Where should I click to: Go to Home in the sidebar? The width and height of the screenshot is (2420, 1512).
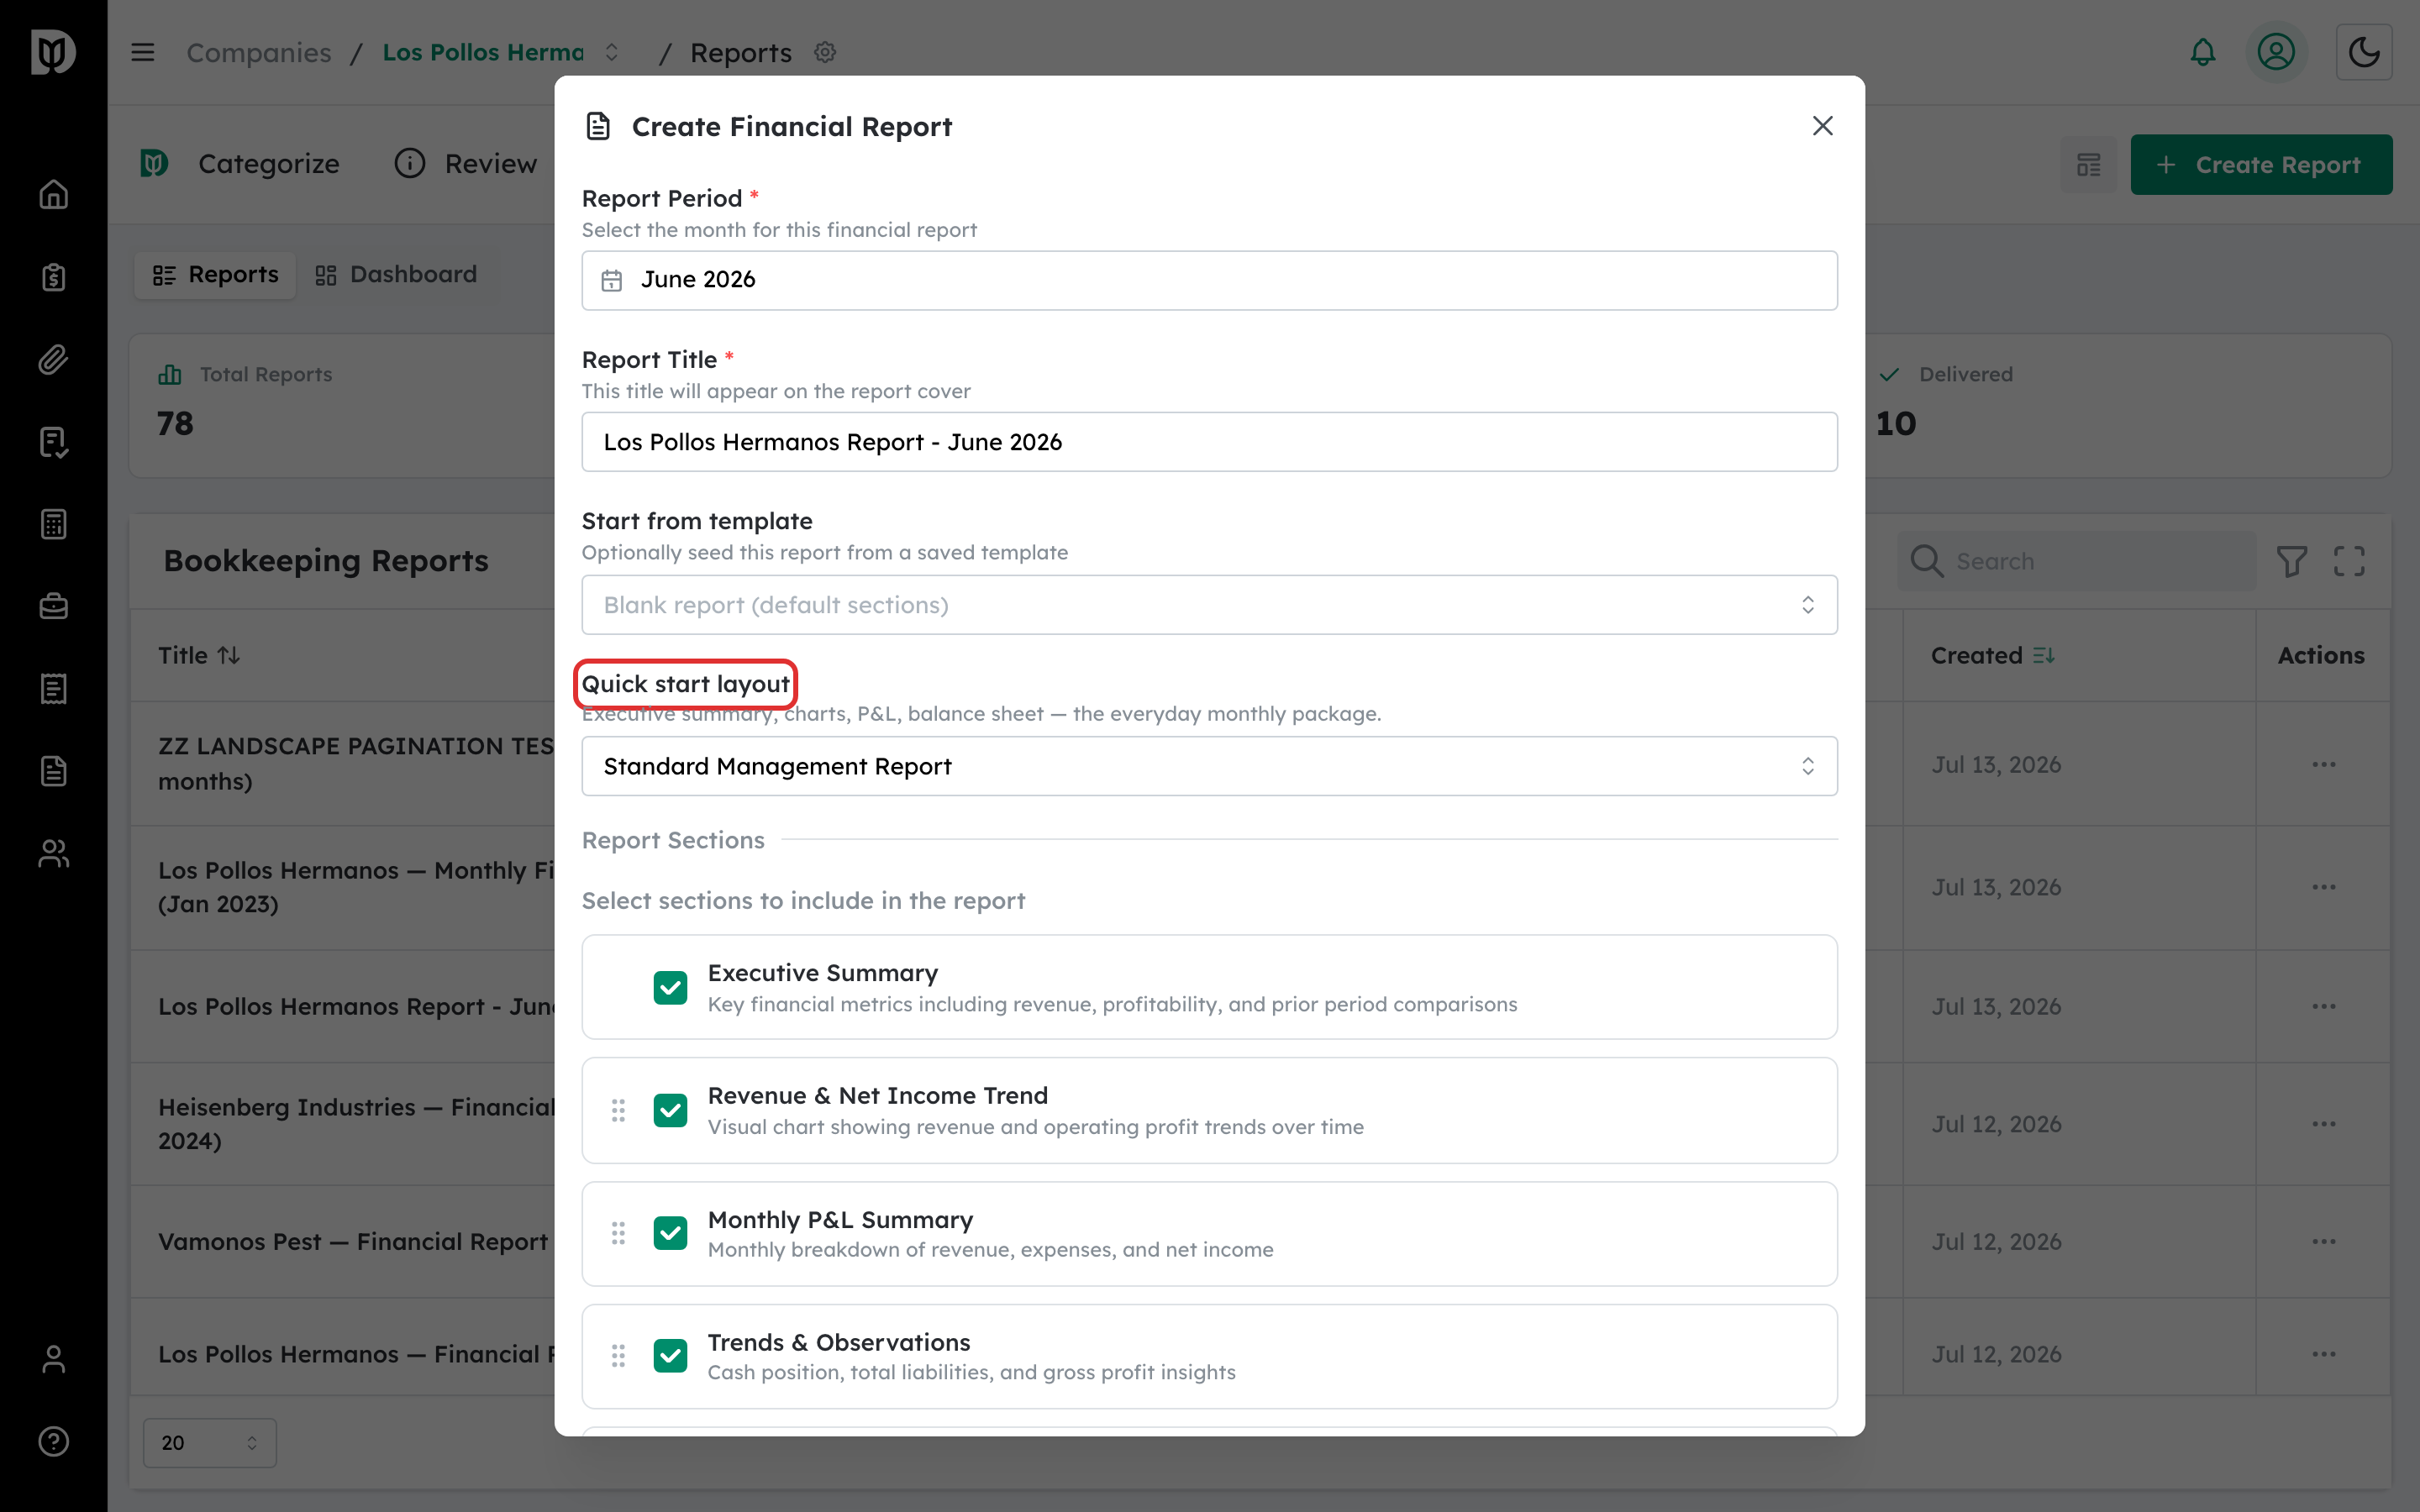pos(53,194)
